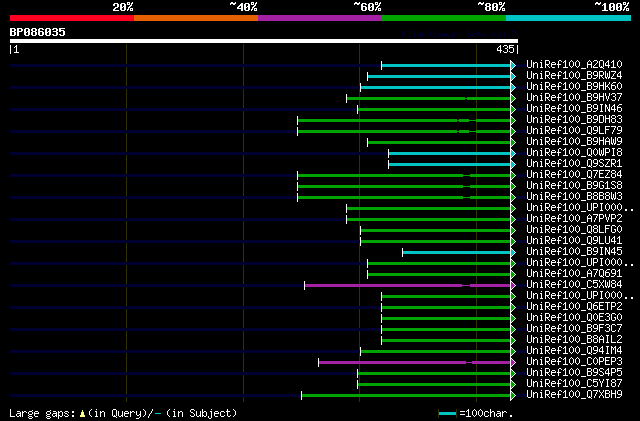
Task: Select the UniRef100_A7Q691 label
Action: 574,274
